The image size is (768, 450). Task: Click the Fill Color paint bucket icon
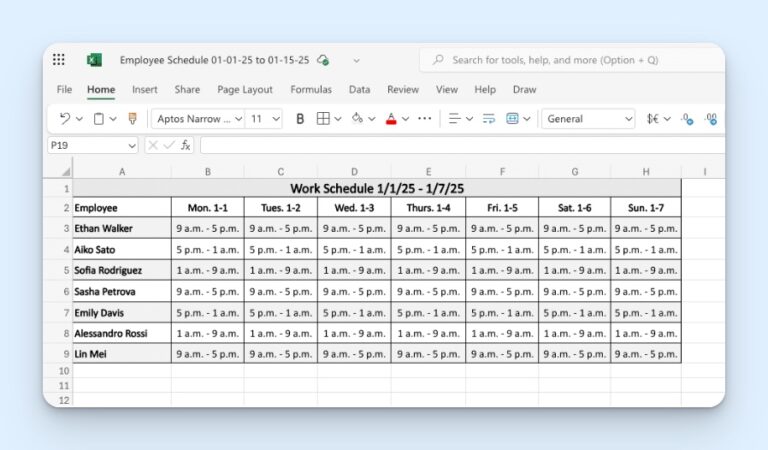tap(358, 118)
